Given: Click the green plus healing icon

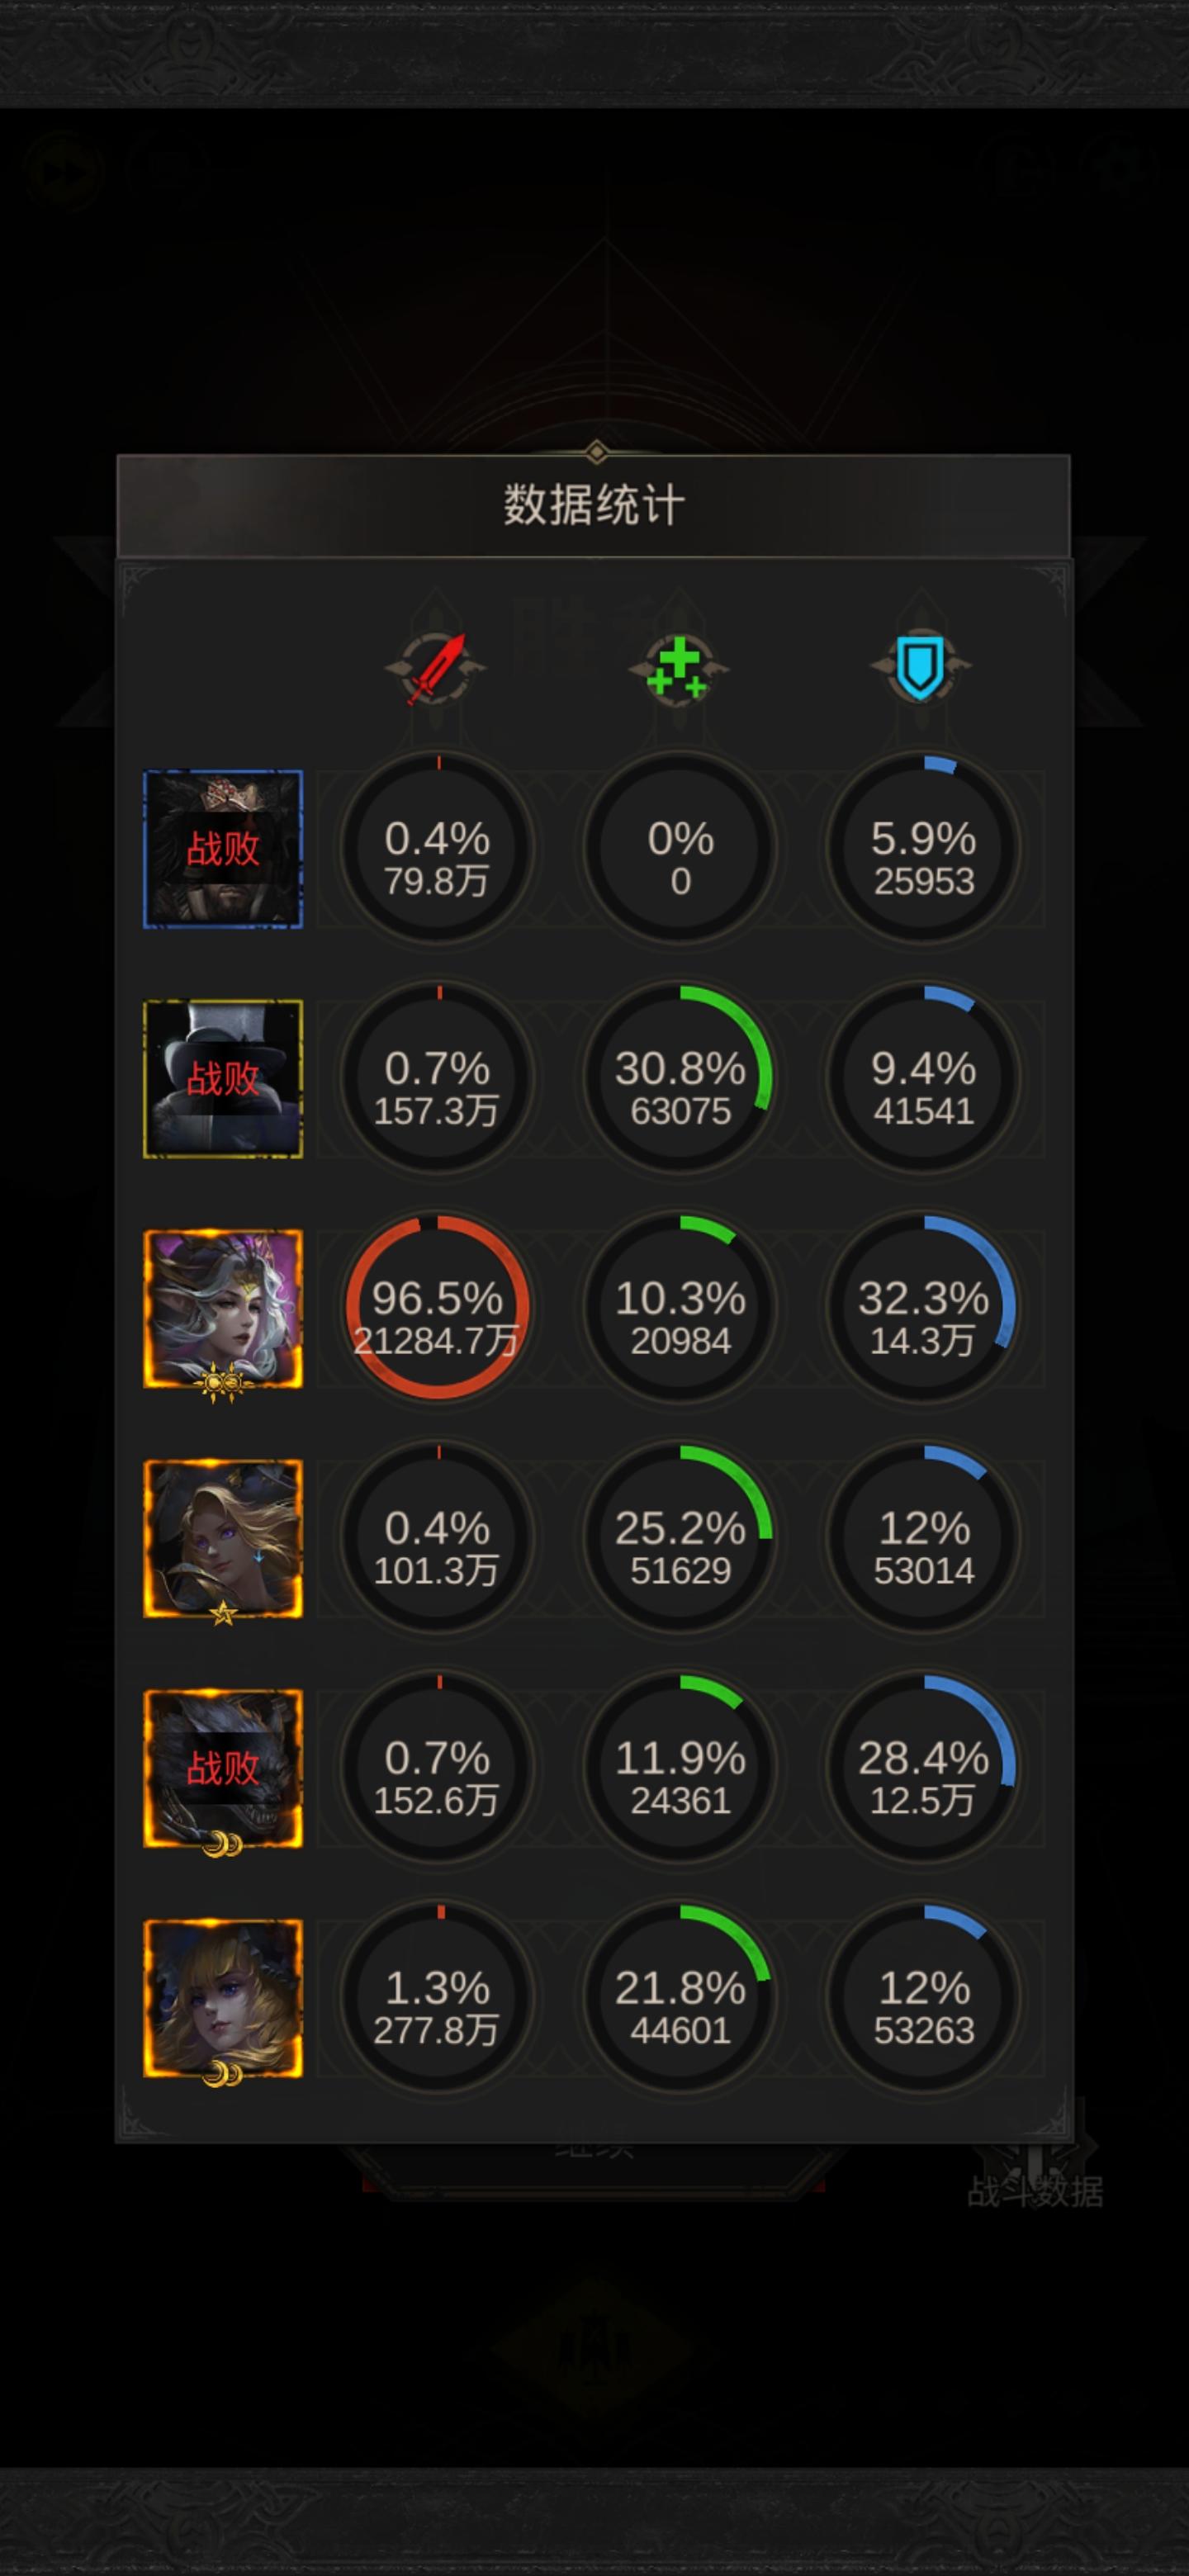Looking at the screenshot, I should [679, 669].
